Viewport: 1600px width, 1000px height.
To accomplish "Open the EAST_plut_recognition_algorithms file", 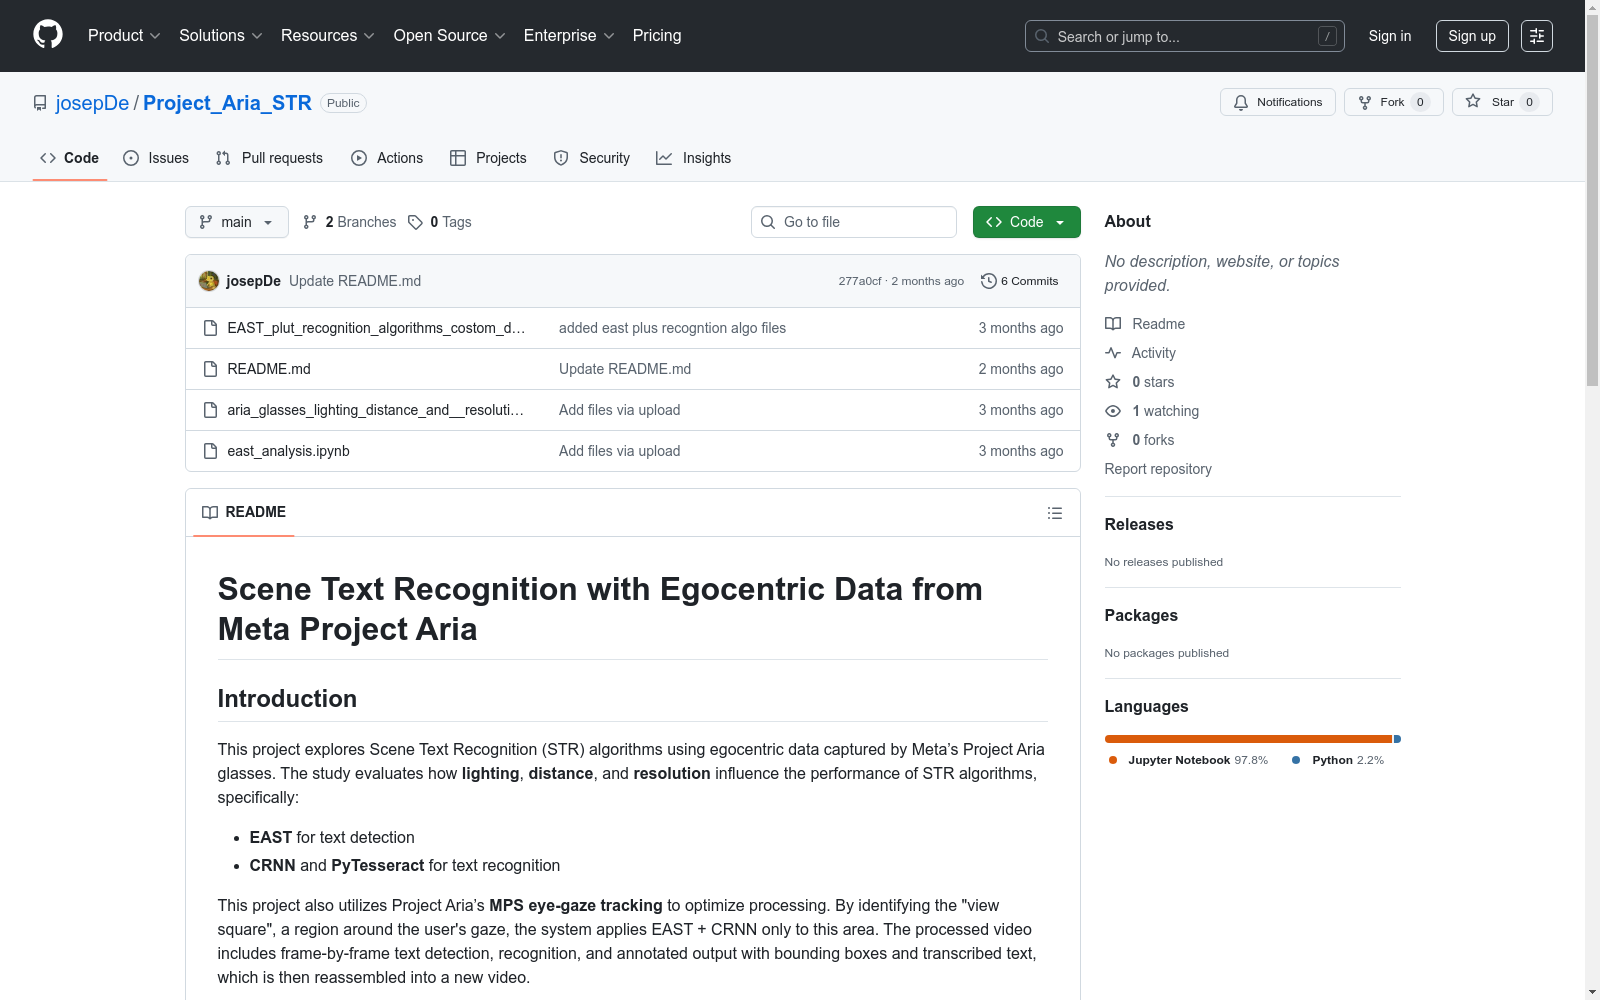I will pyautogui.click(x=376, y=328).
